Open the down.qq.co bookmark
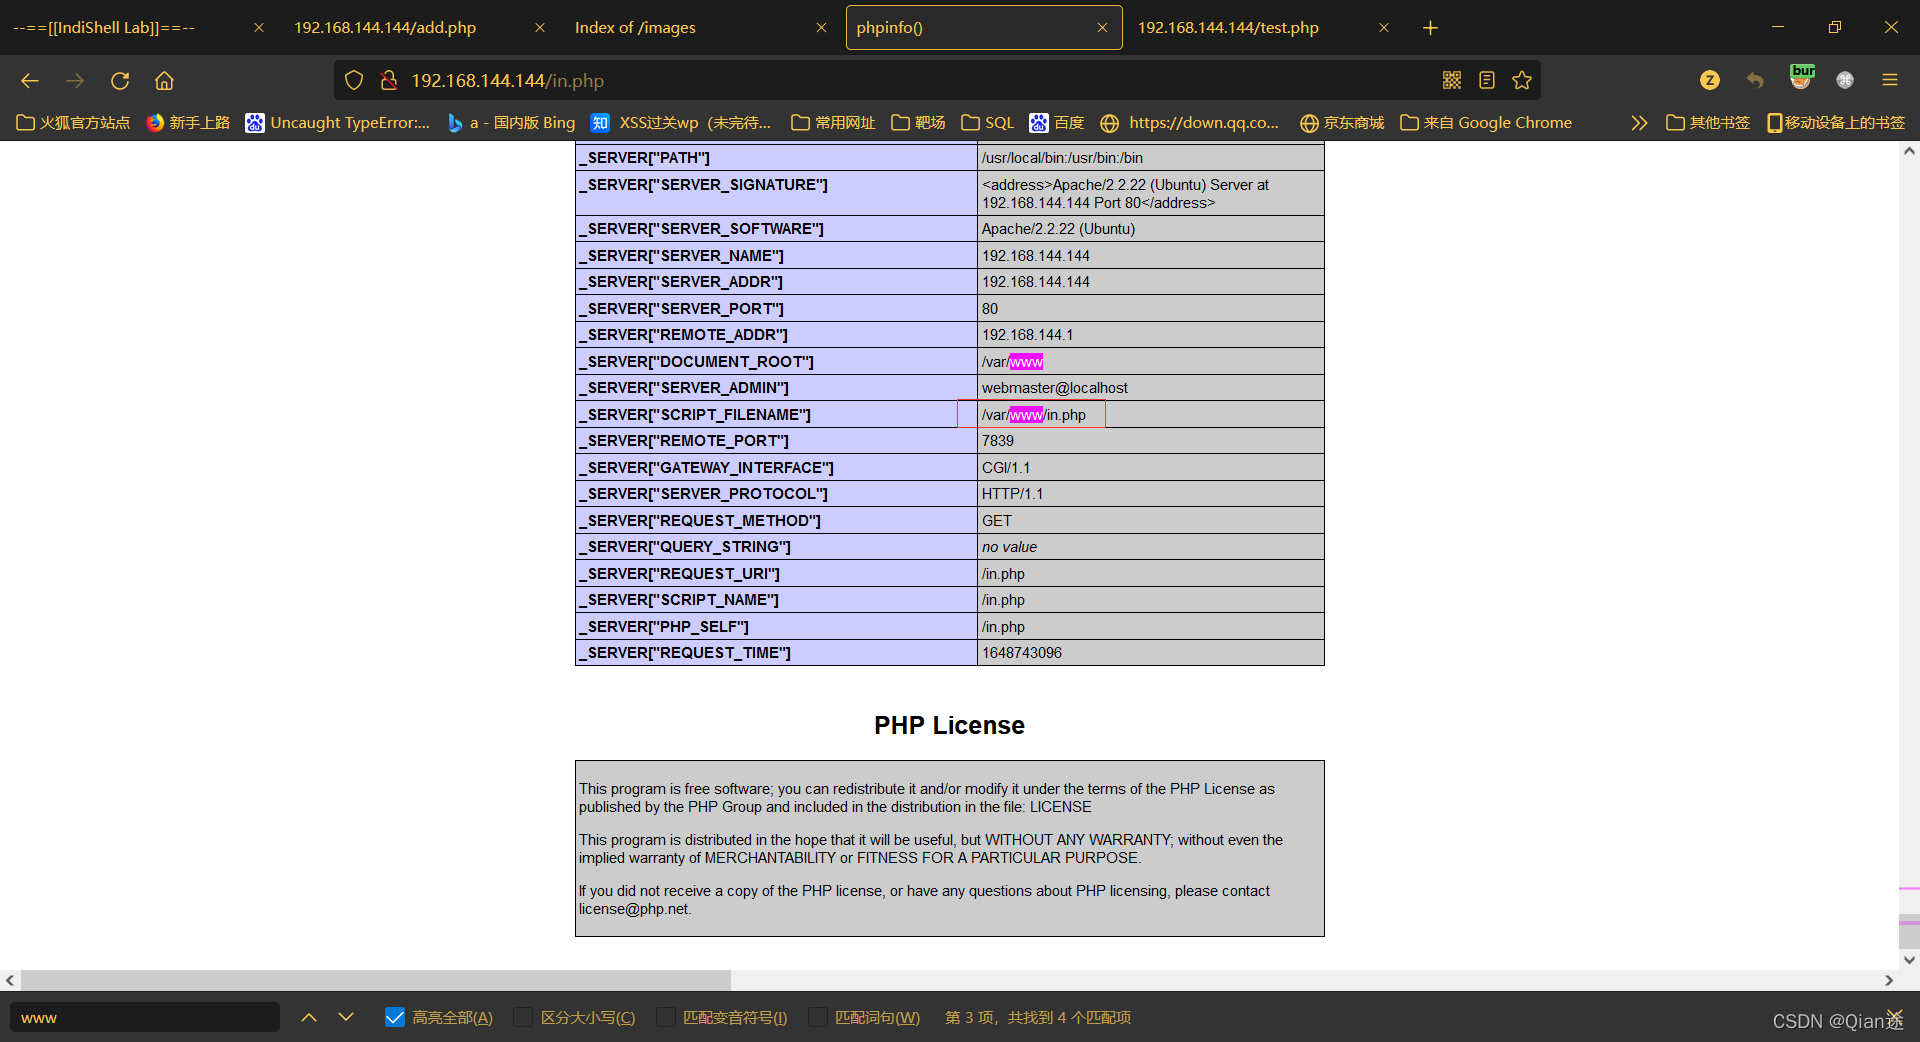The height and width of the screenshot is (1042, 1920). [x=1189, y=123]
